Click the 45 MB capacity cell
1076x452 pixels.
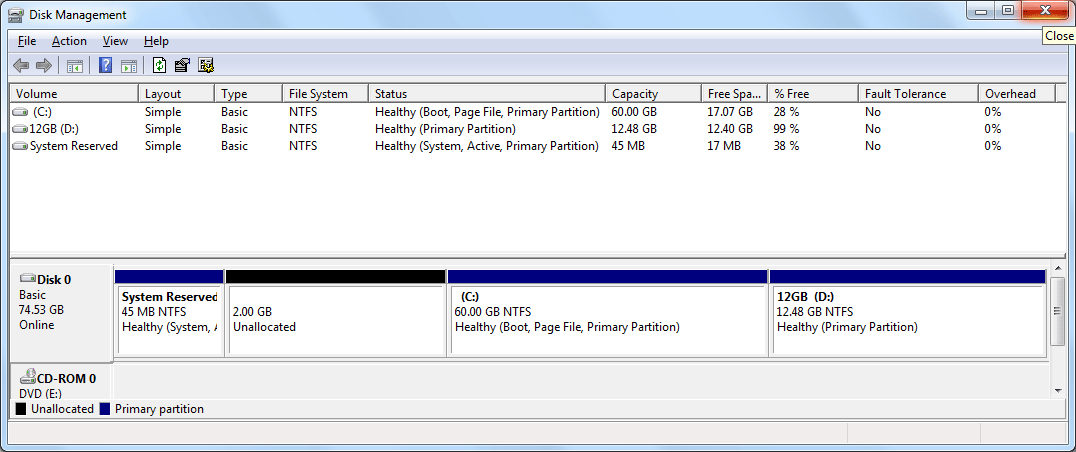pos(628,146)
